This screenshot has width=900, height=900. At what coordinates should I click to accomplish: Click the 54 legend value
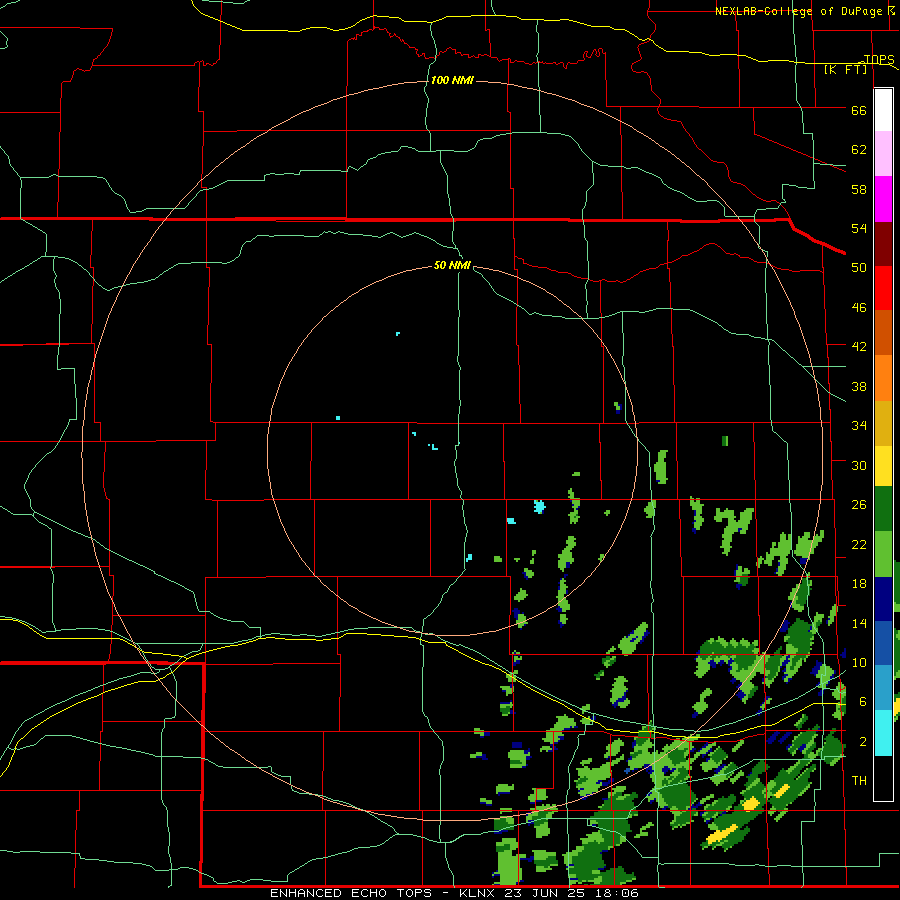click(859, 228)
